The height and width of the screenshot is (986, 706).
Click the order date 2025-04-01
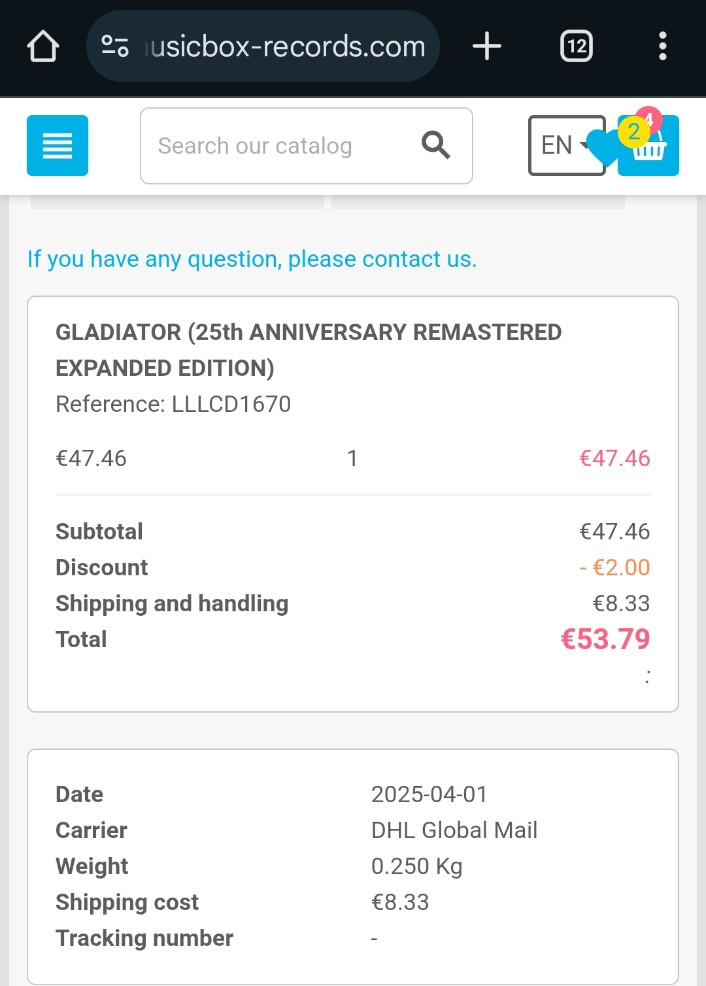[x=429, y=794]
